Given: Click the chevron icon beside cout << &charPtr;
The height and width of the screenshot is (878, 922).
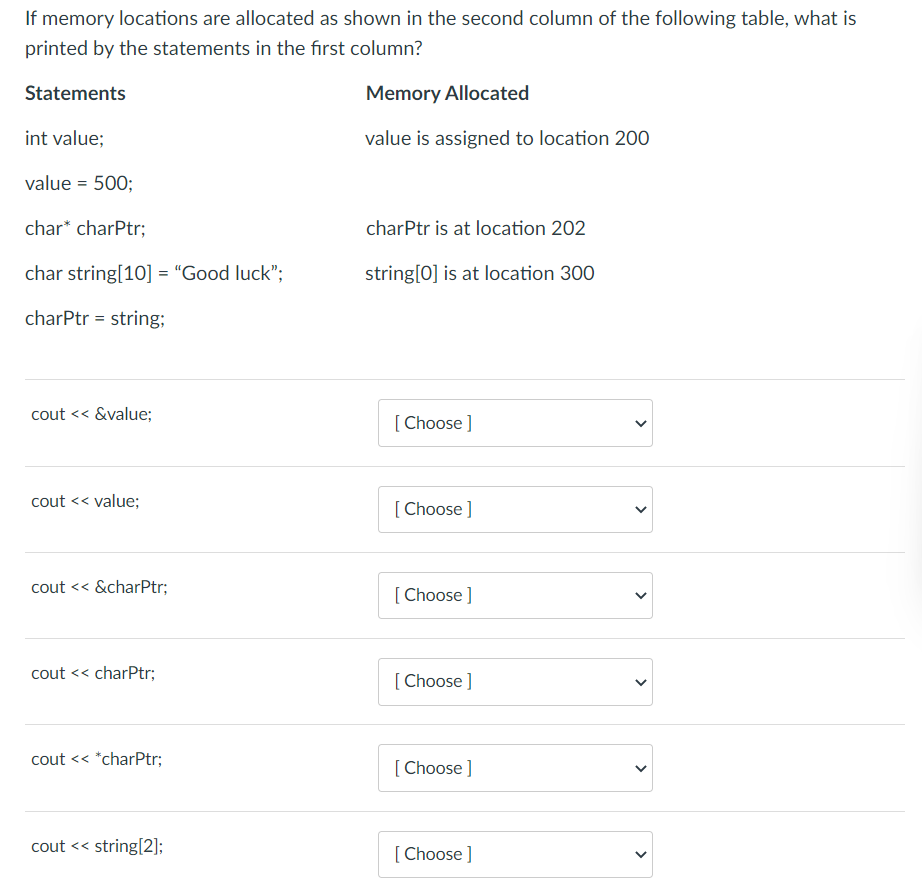Looking at the screenshot, I should pos(639,595).
